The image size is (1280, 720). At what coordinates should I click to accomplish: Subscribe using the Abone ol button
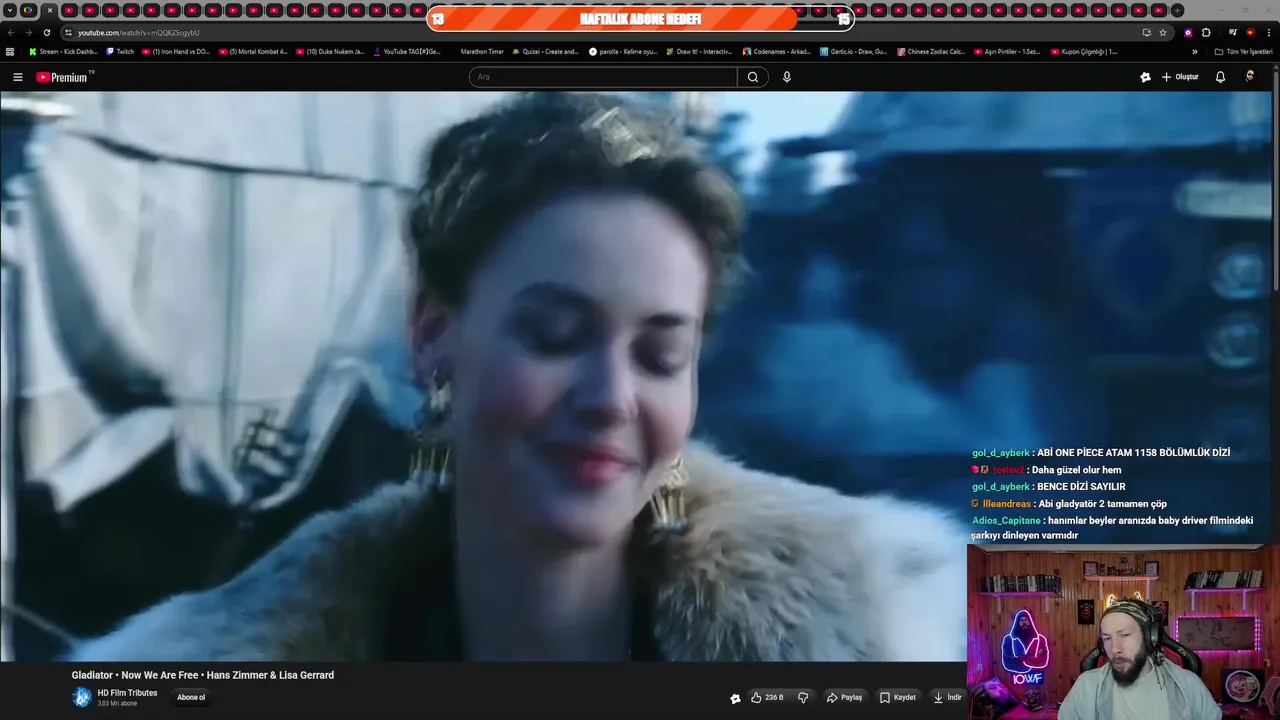pyautogui.click(x=191, y=697)
